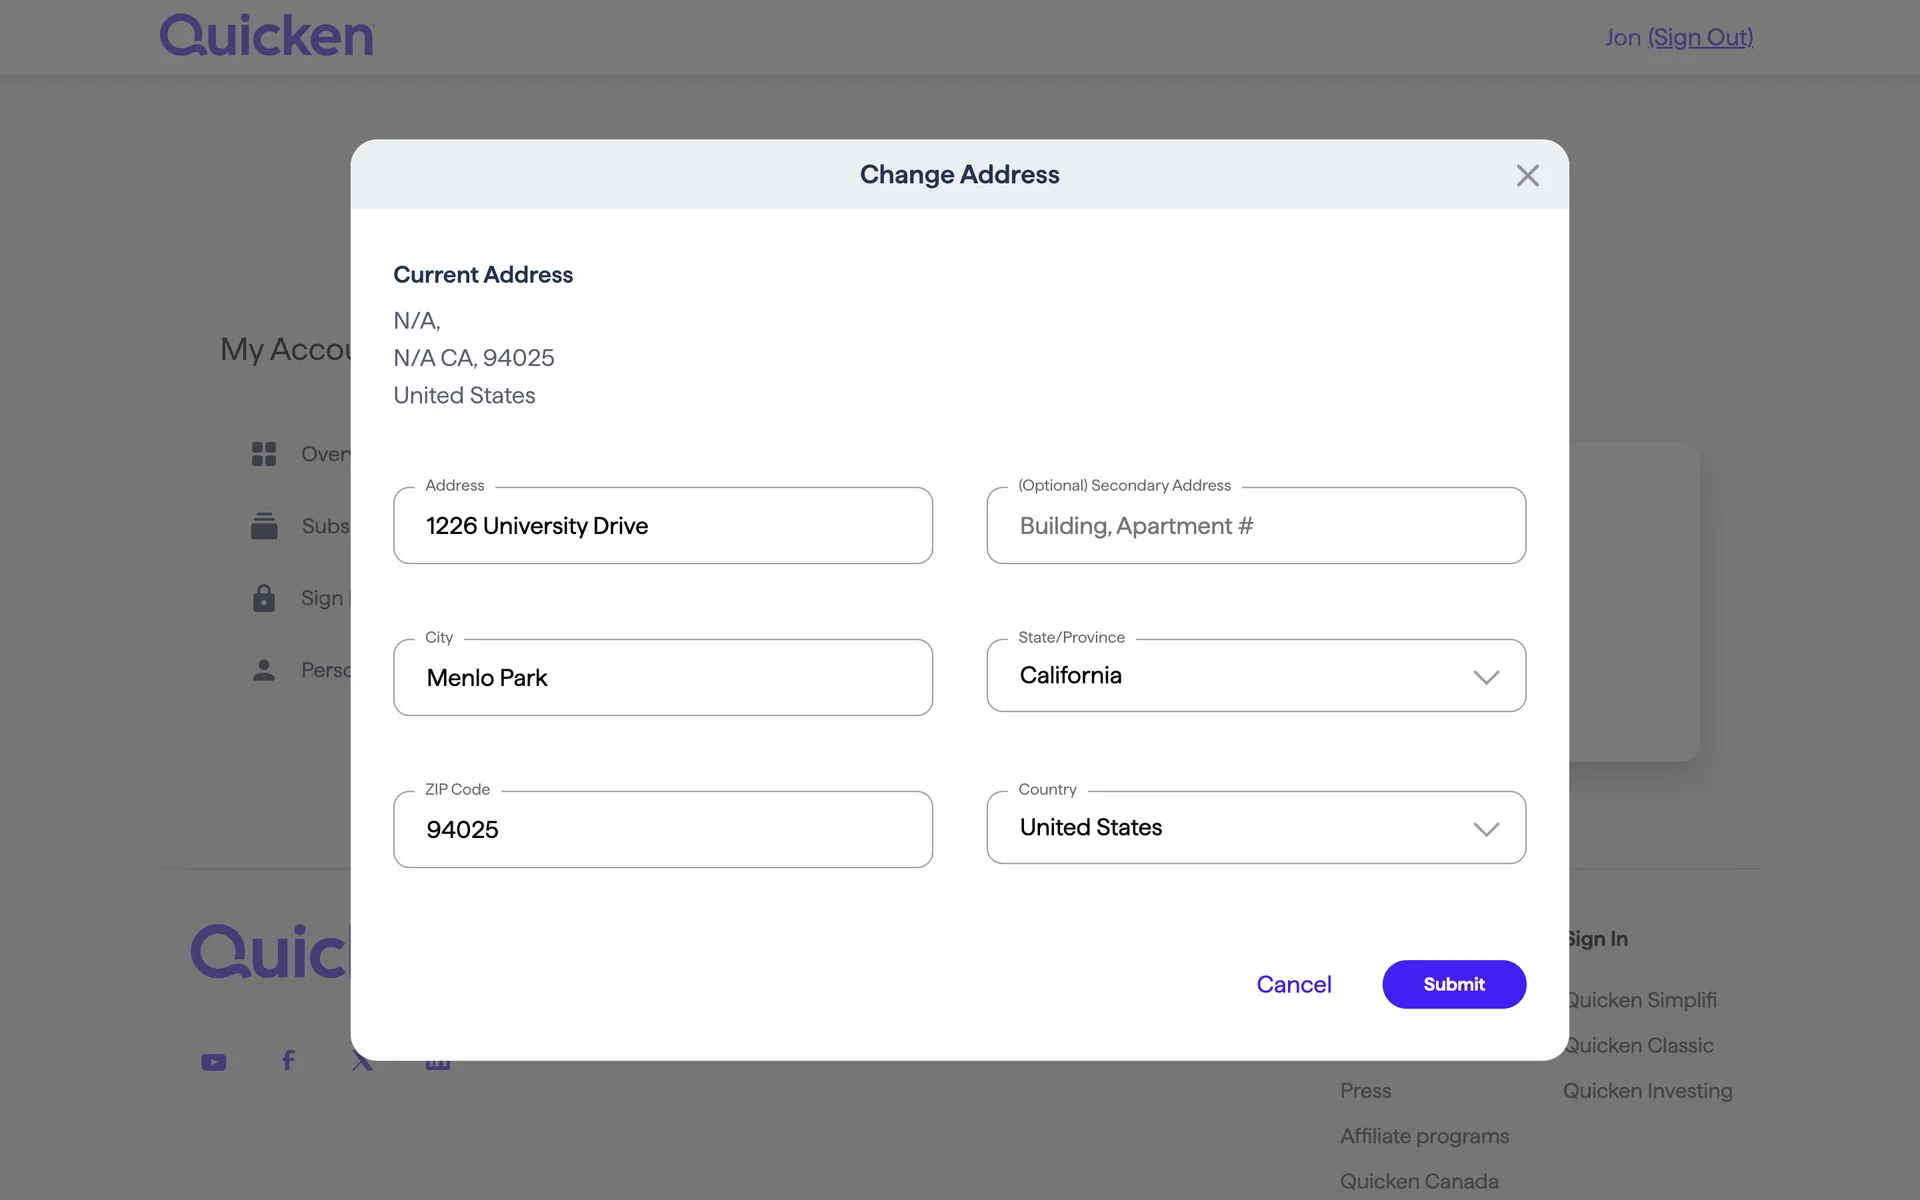Click the ZIP Code field
This screenshot has height=1200, width=1920.
tap(663, 830)
